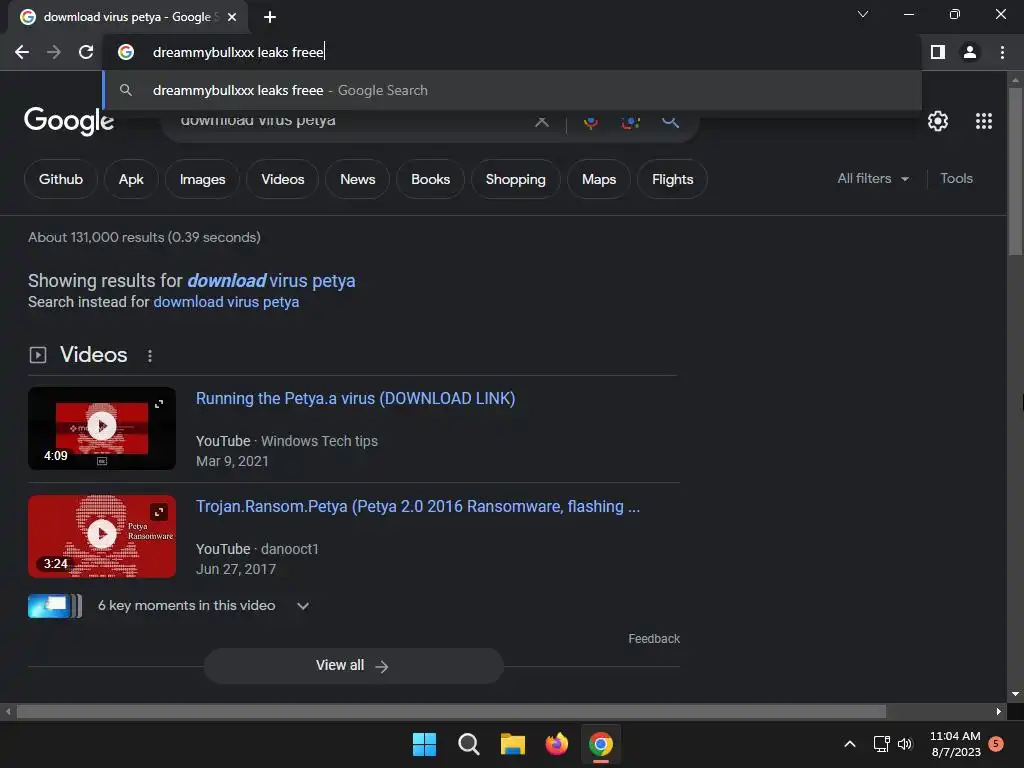Expand the All filters dropdown

point(873,178)
